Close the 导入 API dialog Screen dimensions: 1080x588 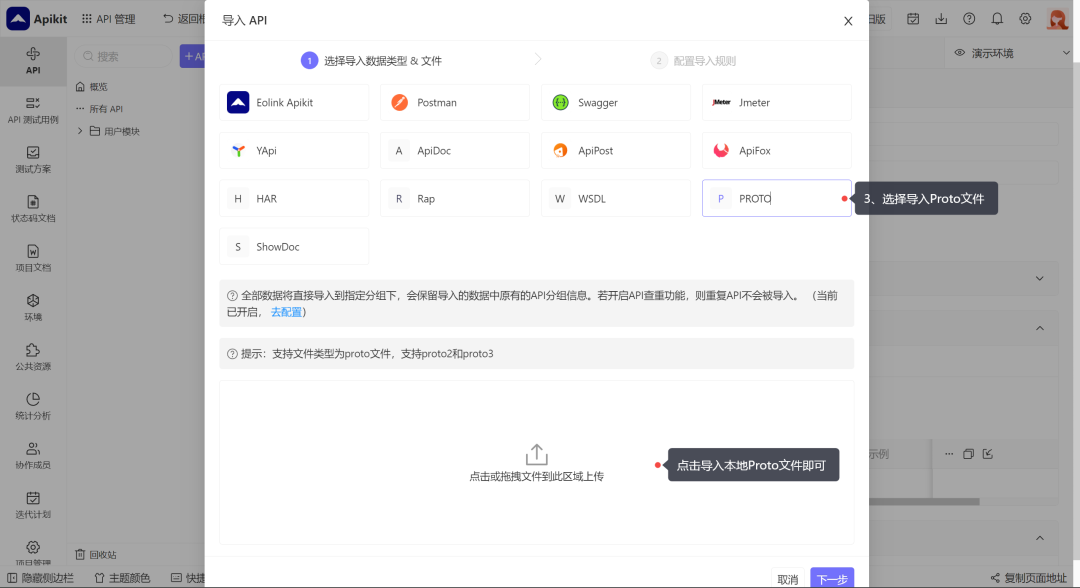848,21
